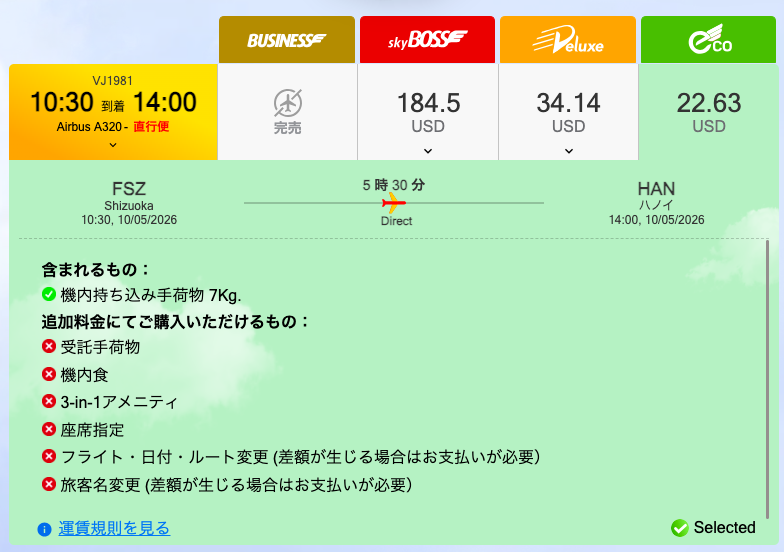Viewport: 784px width, 552px height.
Task: Click the red X icon beside 座席指定
Action: [49, 429]
